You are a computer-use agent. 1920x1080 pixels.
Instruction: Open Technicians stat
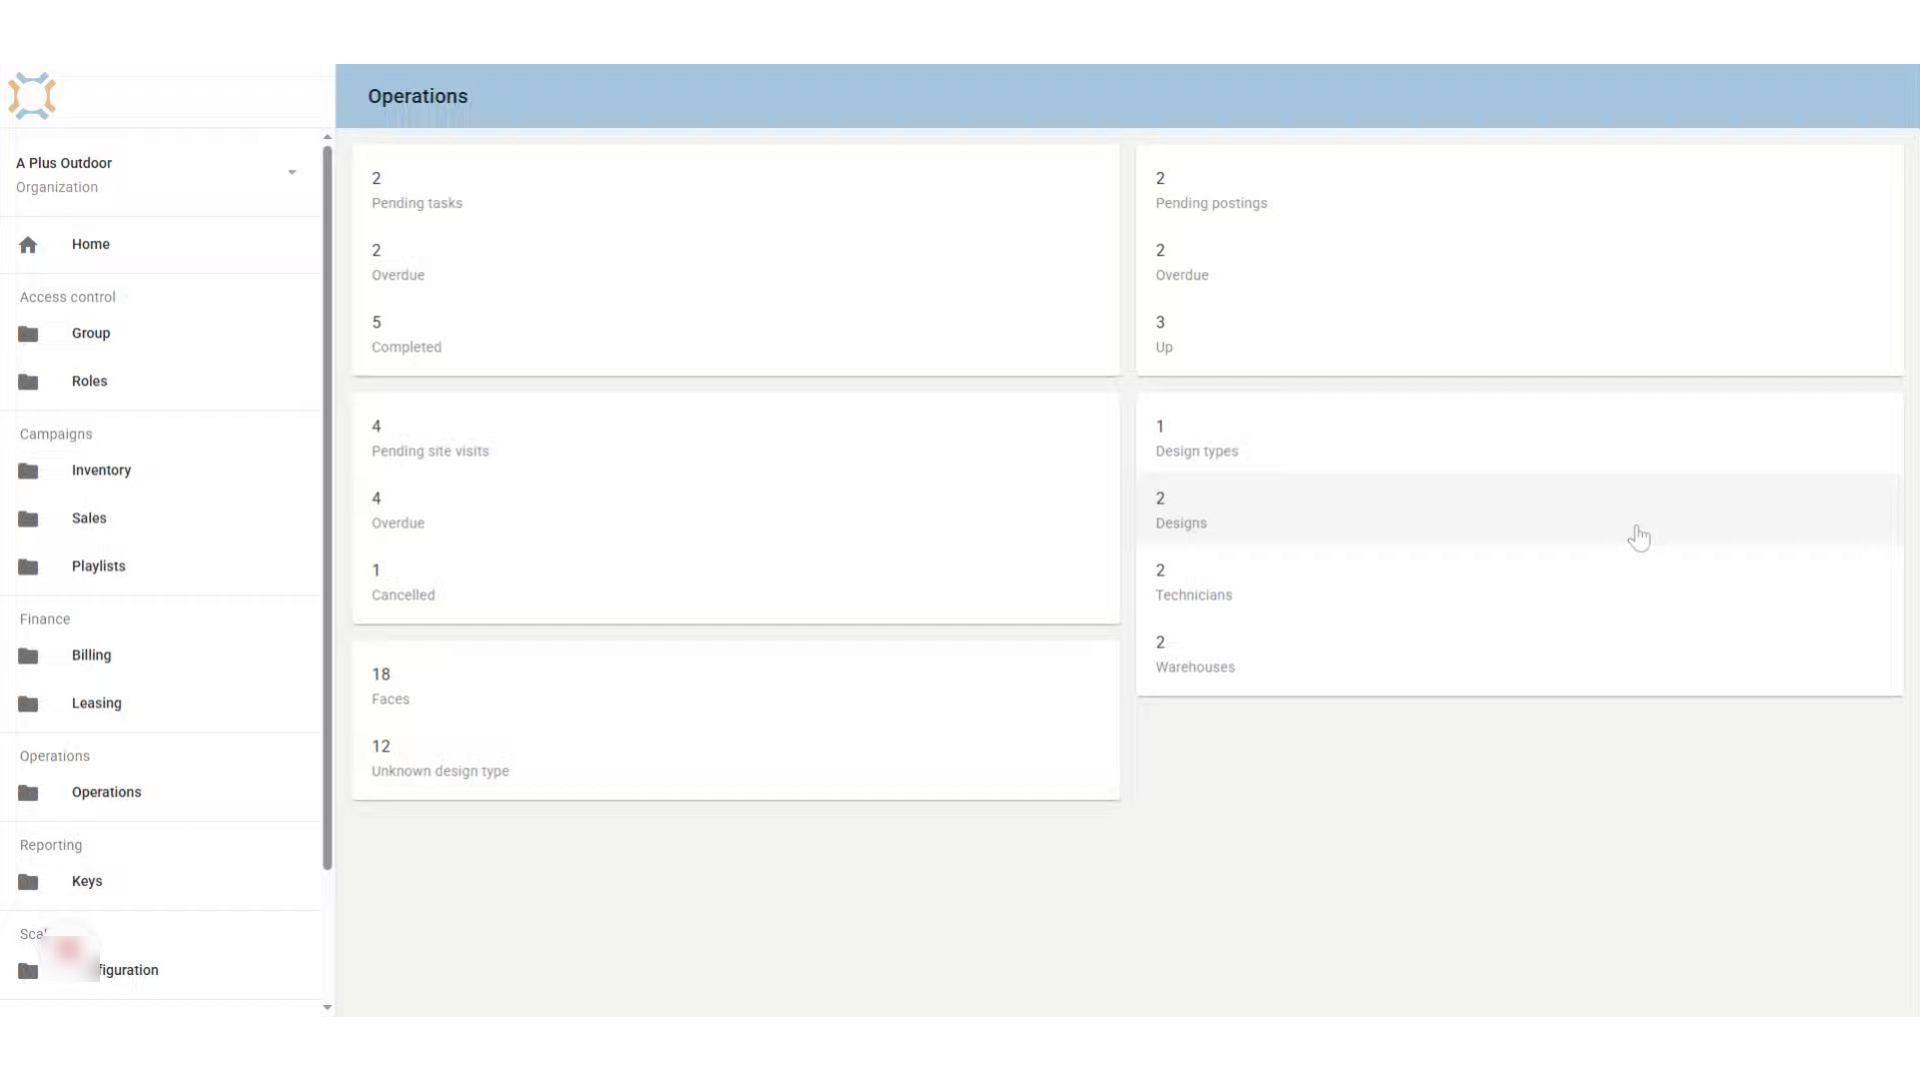(1520, 582)
